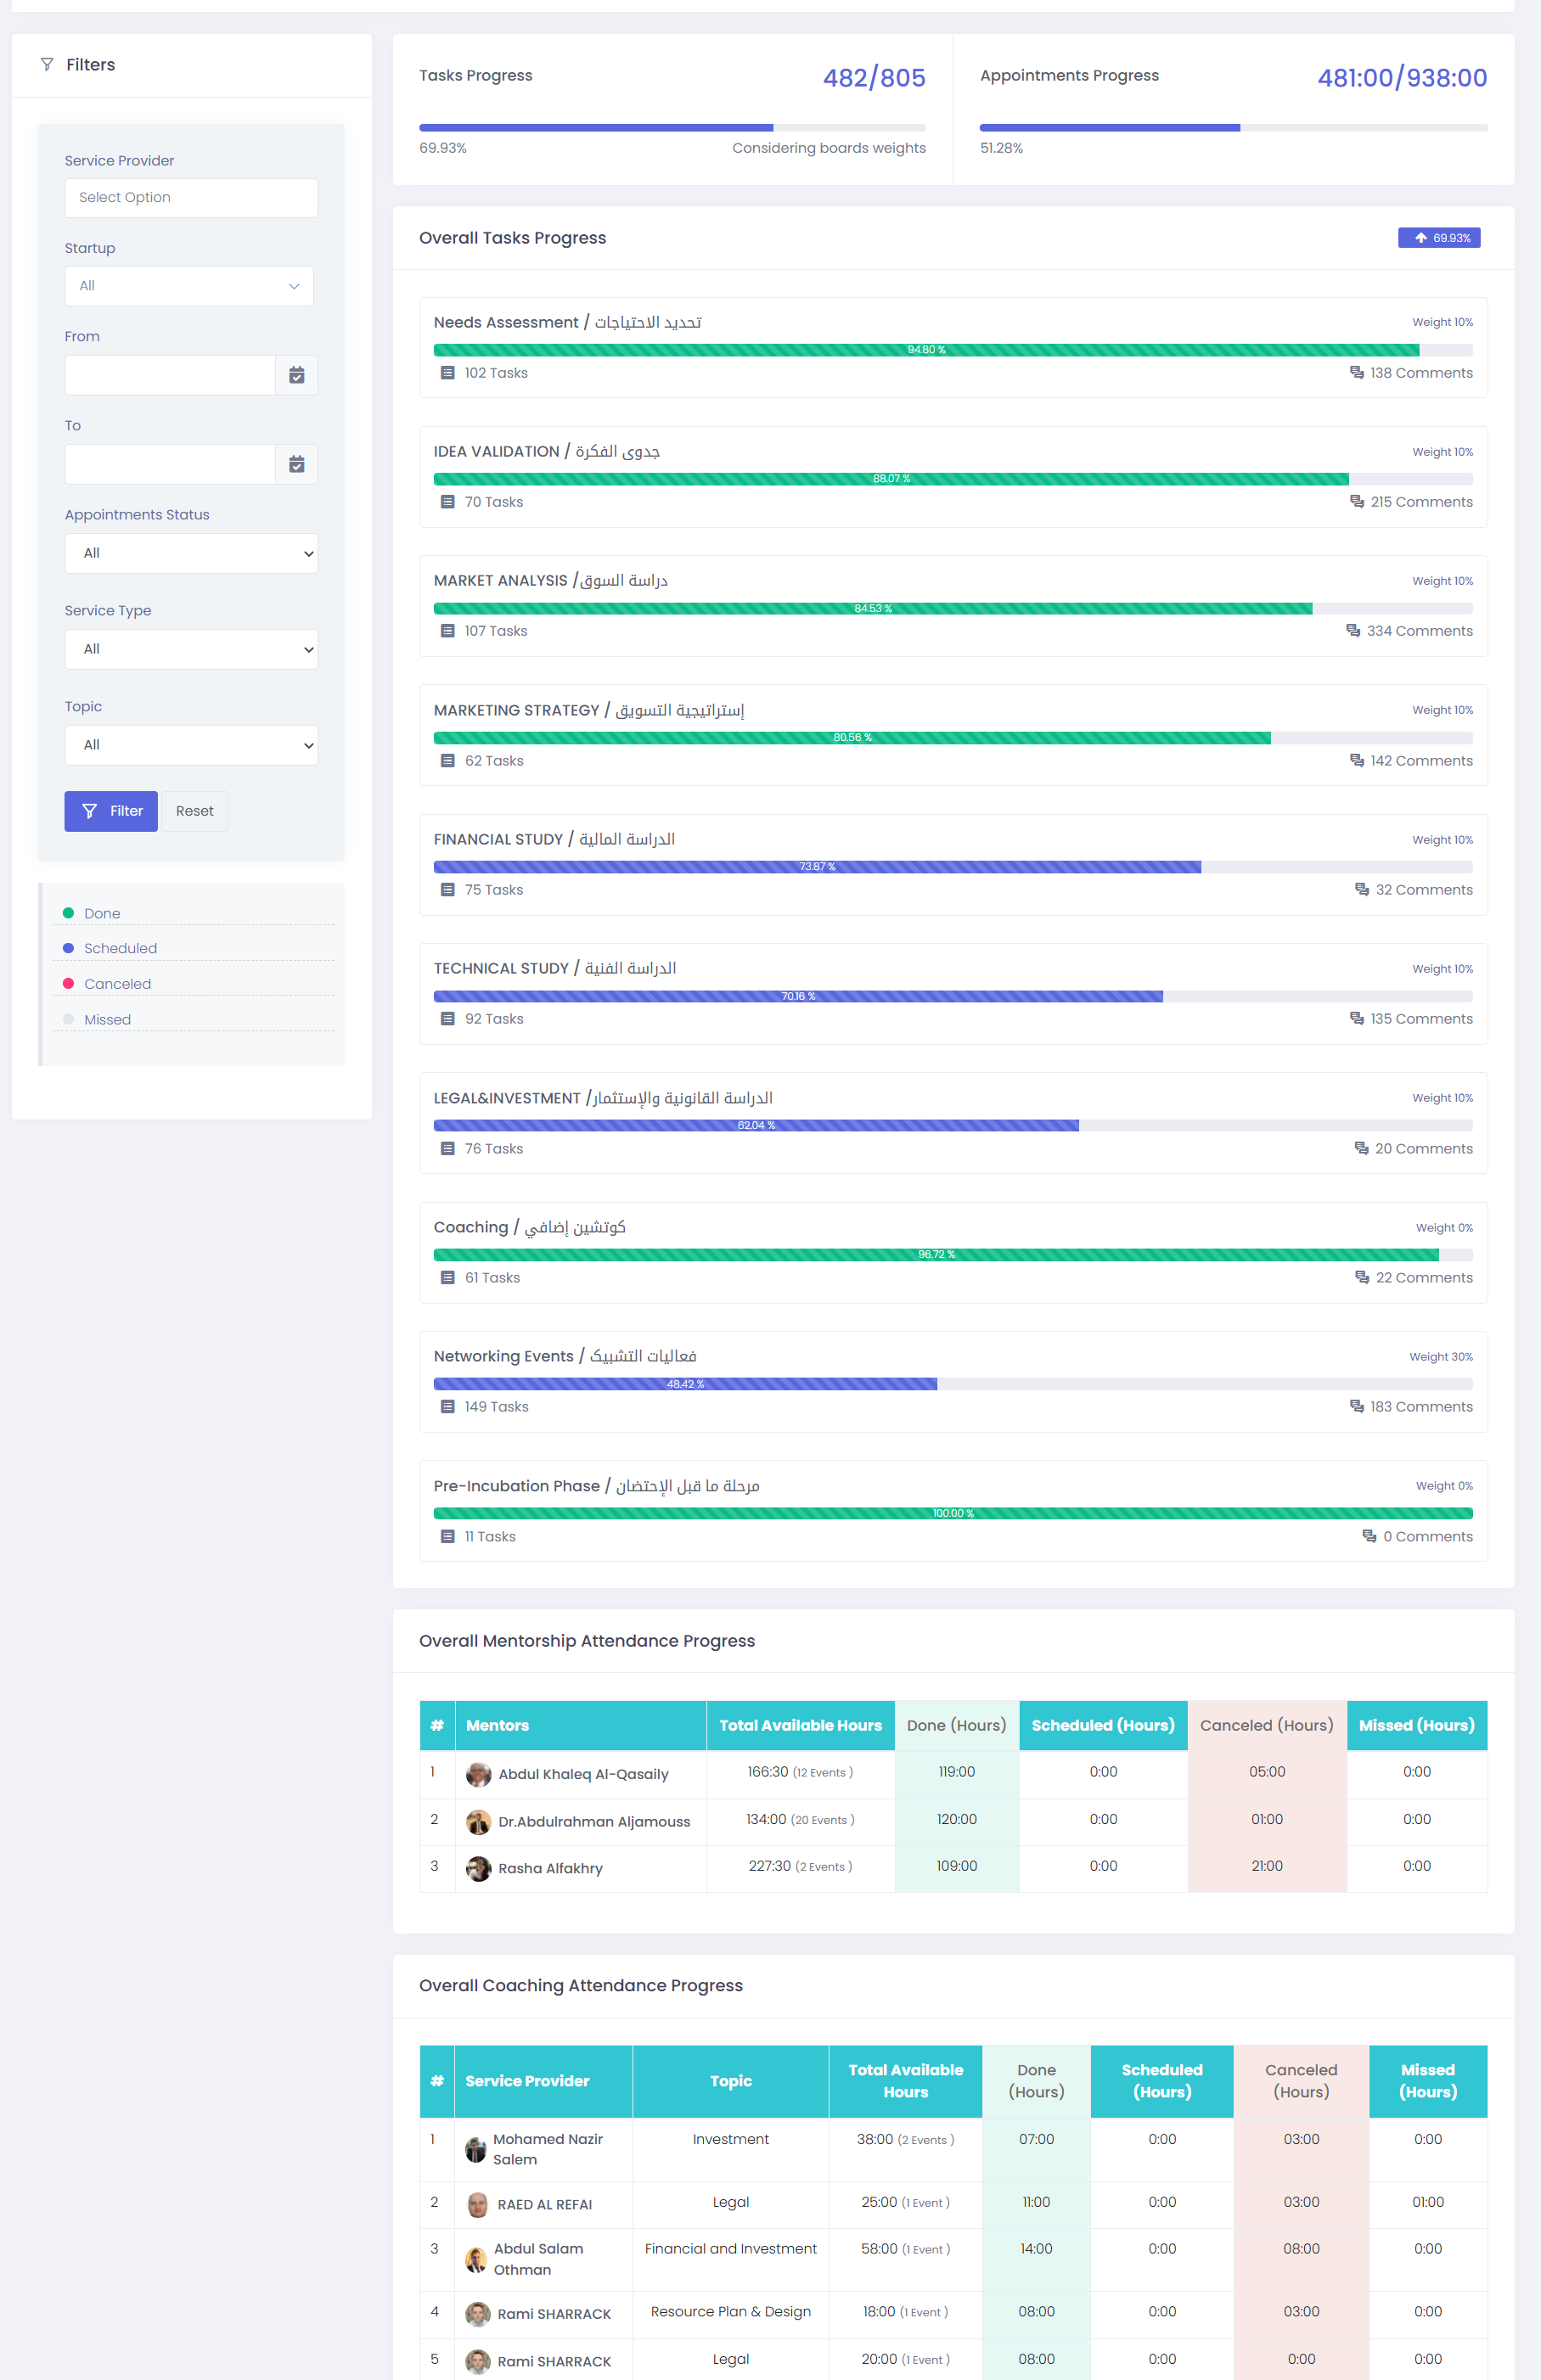Click the Filters funnel icon in sidebar header
Image resolution: width=1541 pixels, height=2380 pixels.
[x=47, y=64]
